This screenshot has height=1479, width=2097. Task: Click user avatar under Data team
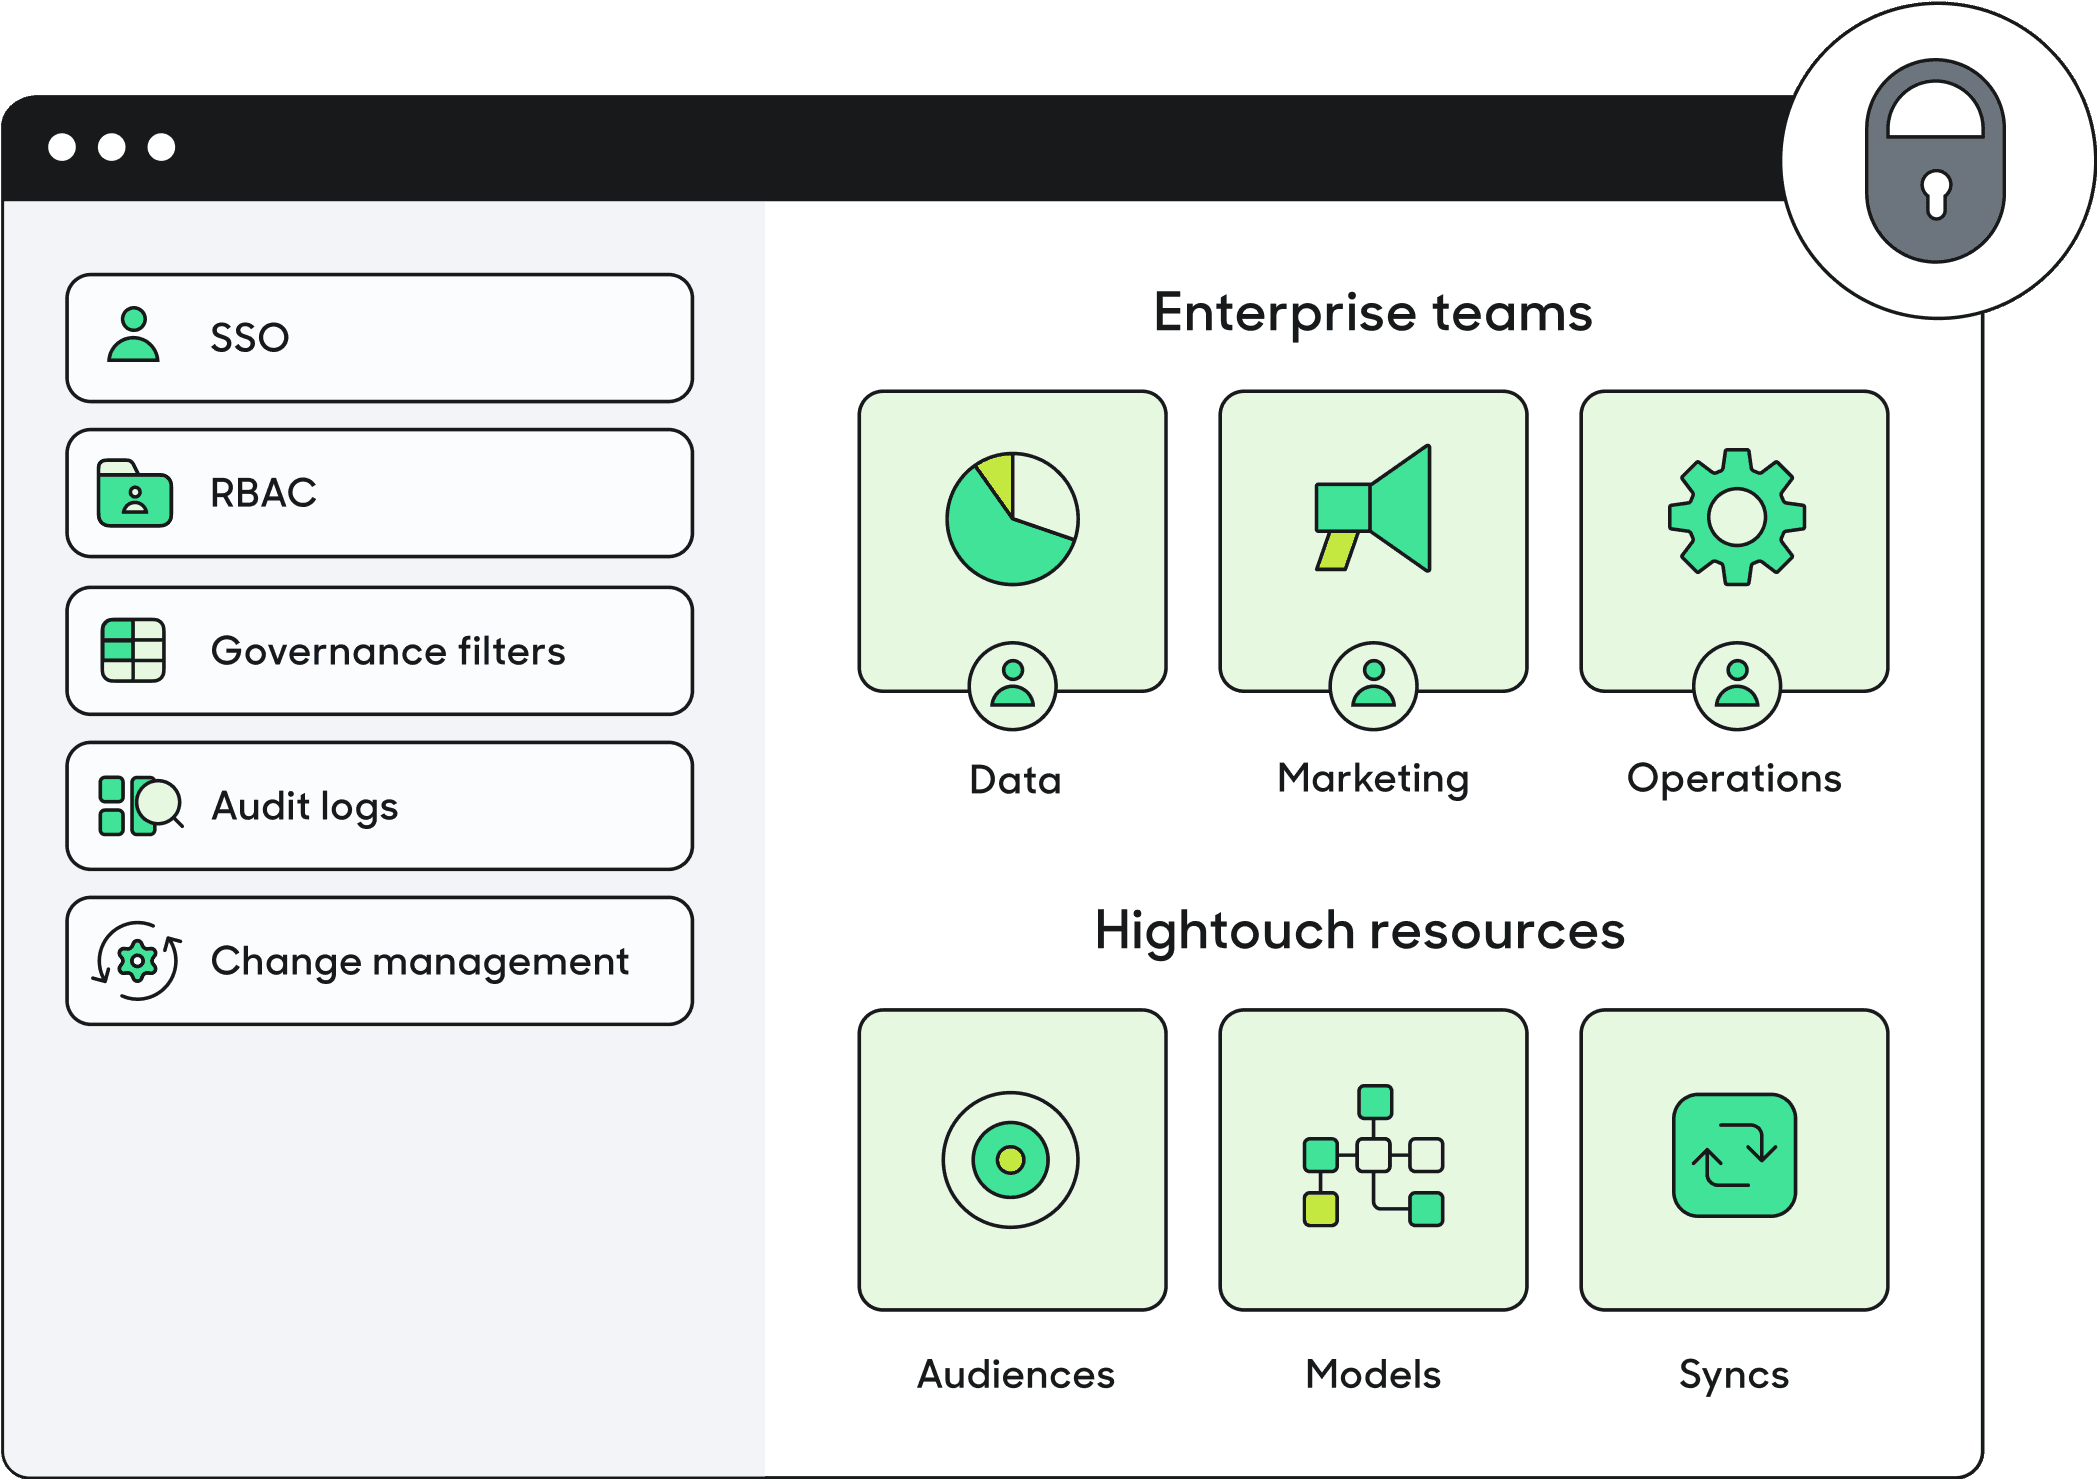pos(1012,686)
